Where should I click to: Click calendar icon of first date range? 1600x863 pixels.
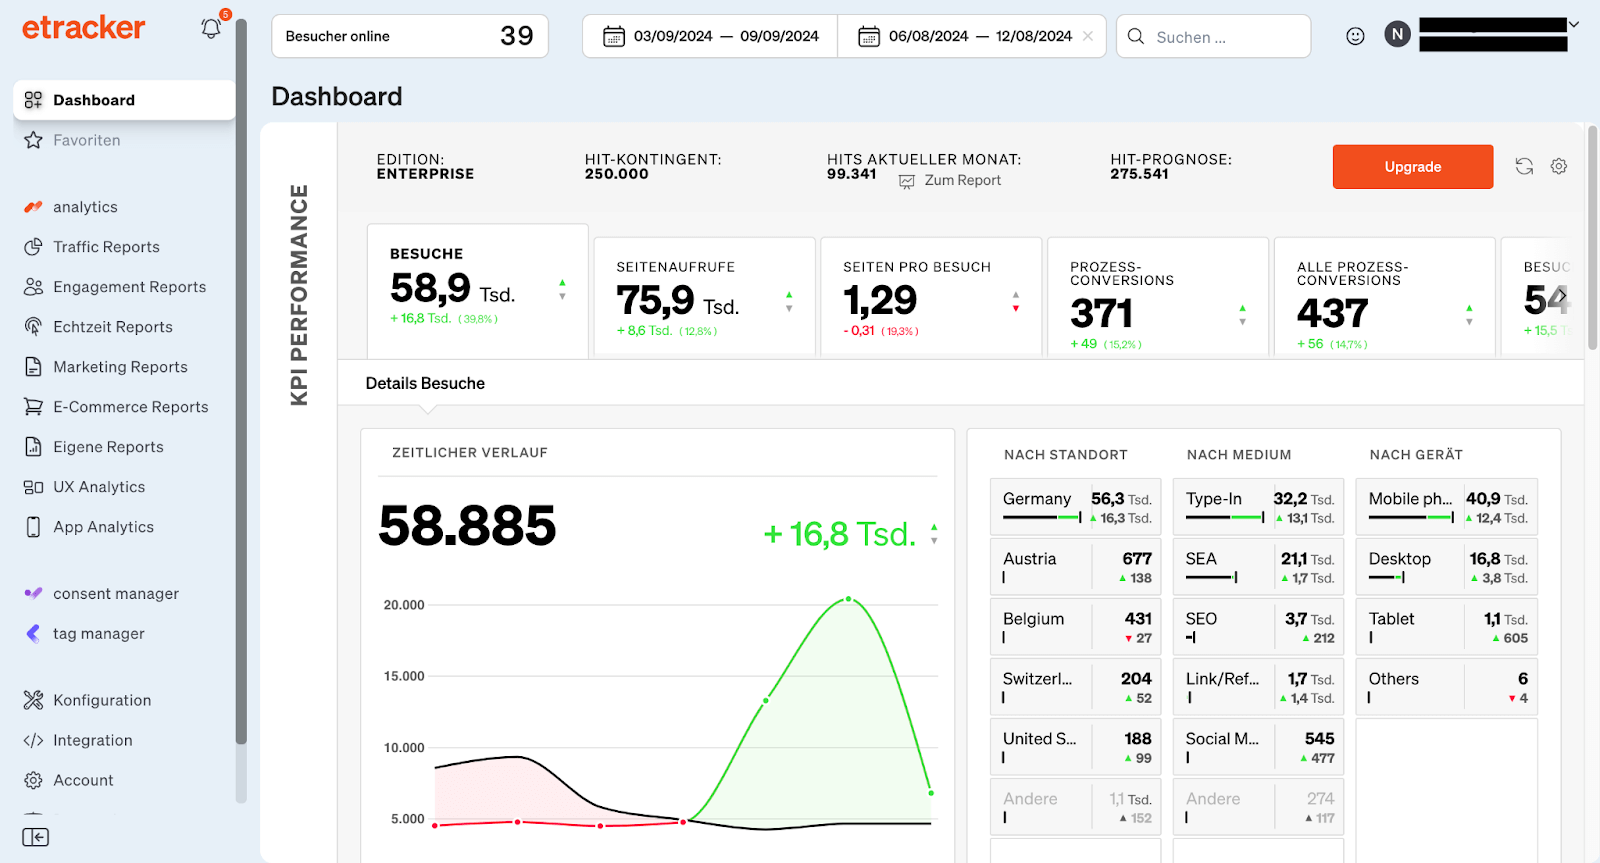tap(613, 37)
